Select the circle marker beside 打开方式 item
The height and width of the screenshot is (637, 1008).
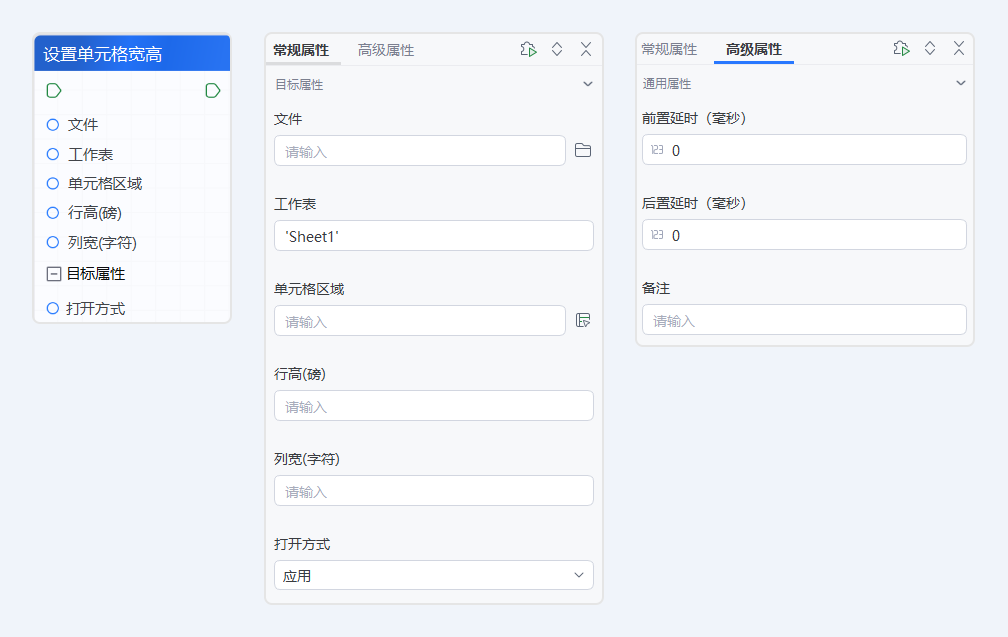click(x=52, y=308)
